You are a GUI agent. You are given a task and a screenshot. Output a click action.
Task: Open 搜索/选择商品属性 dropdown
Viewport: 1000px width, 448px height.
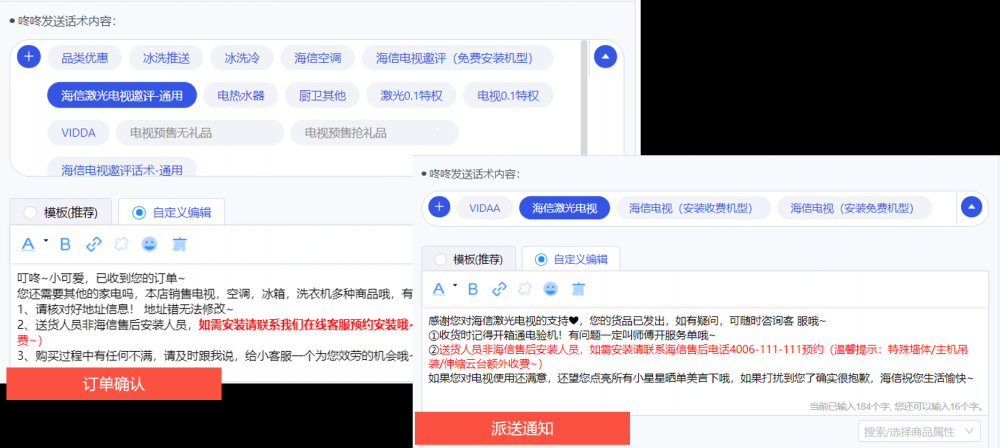tap(919, 431)
